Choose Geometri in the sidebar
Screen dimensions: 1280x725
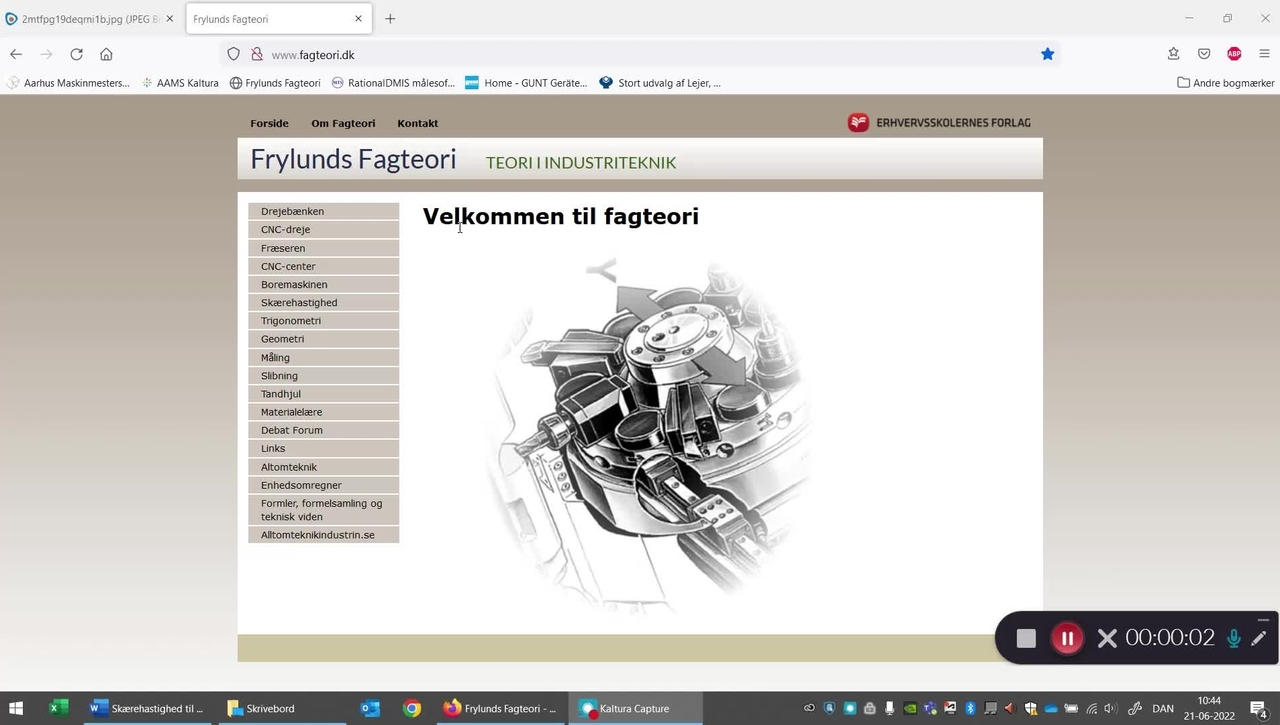pos(323,339)
